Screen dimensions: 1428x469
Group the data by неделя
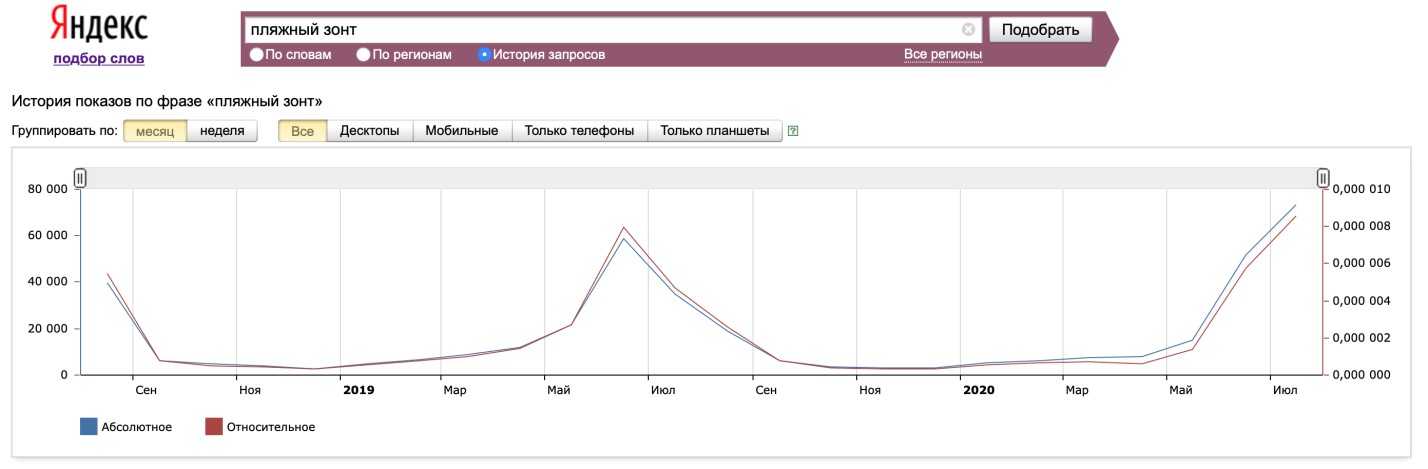pos(222,131)
